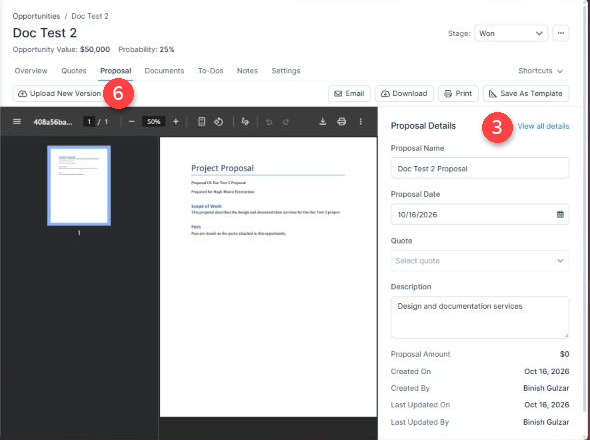This screenshot has height=440, width=590.
Task: Click the redo icon in PDF toolbar
Action: pyautogui.click(x=286, y=122)
